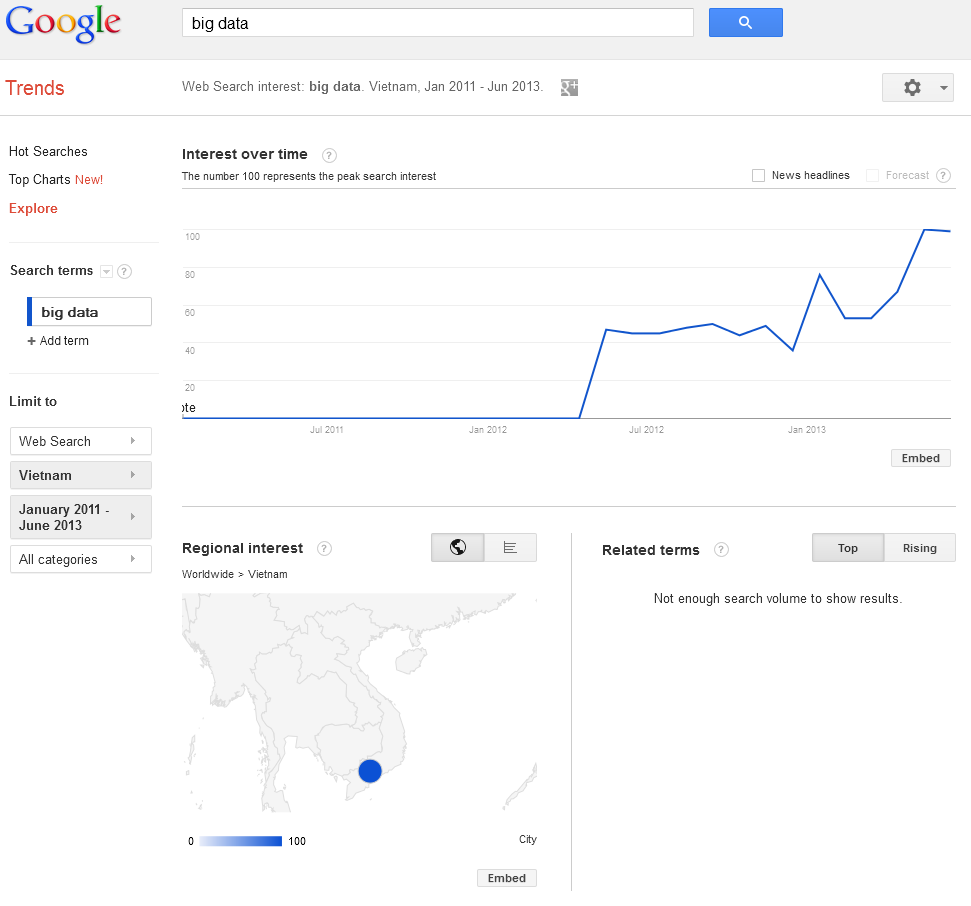Open help for Interest over time
Viewport: 971px width, 906px height.
point(329,155)
